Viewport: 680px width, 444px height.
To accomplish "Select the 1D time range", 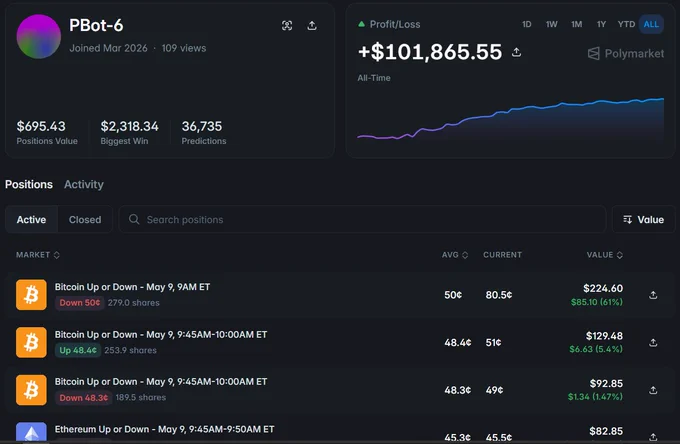I will pos(526,24).
